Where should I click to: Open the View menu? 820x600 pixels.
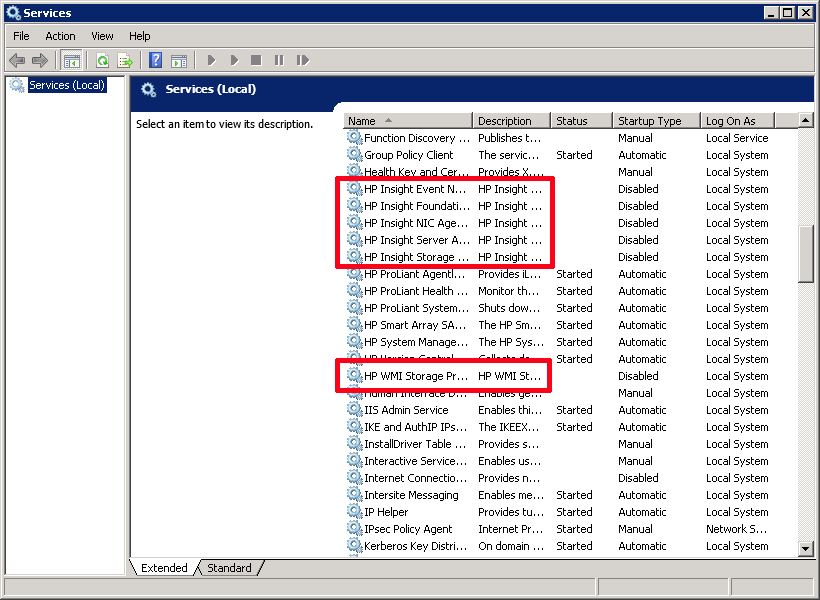(x=102, y=36)
